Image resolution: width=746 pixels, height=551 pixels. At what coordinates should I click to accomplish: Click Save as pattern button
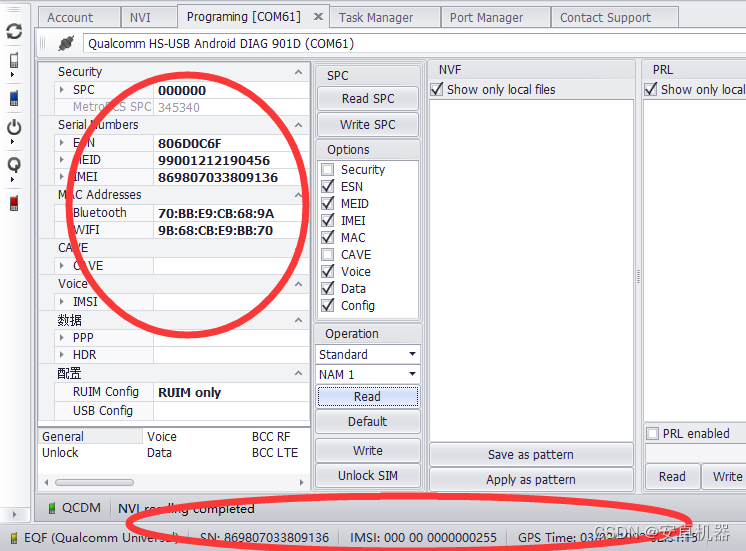531,454
